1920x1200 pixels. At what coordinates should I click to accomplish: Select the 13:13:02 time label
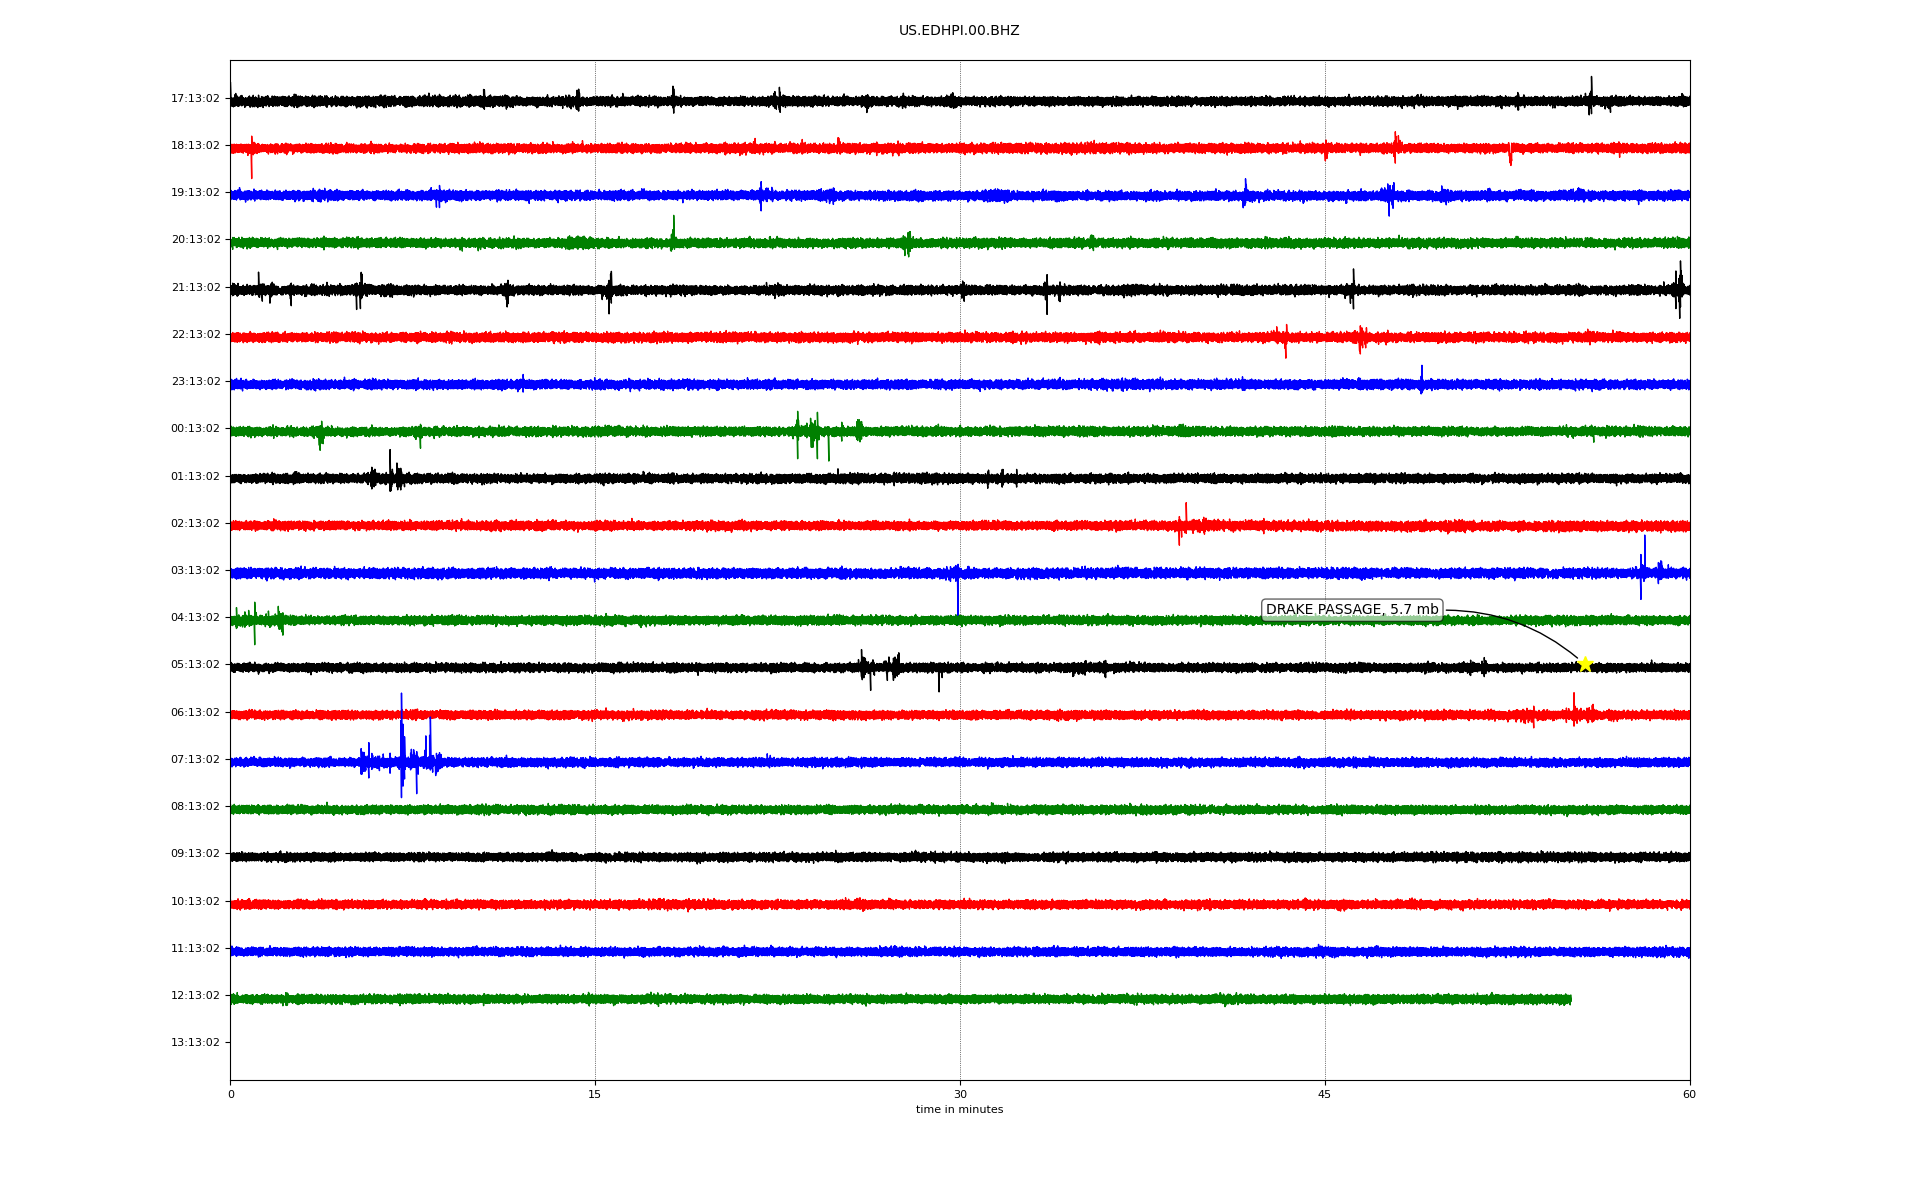click(x=195, y=1043)
